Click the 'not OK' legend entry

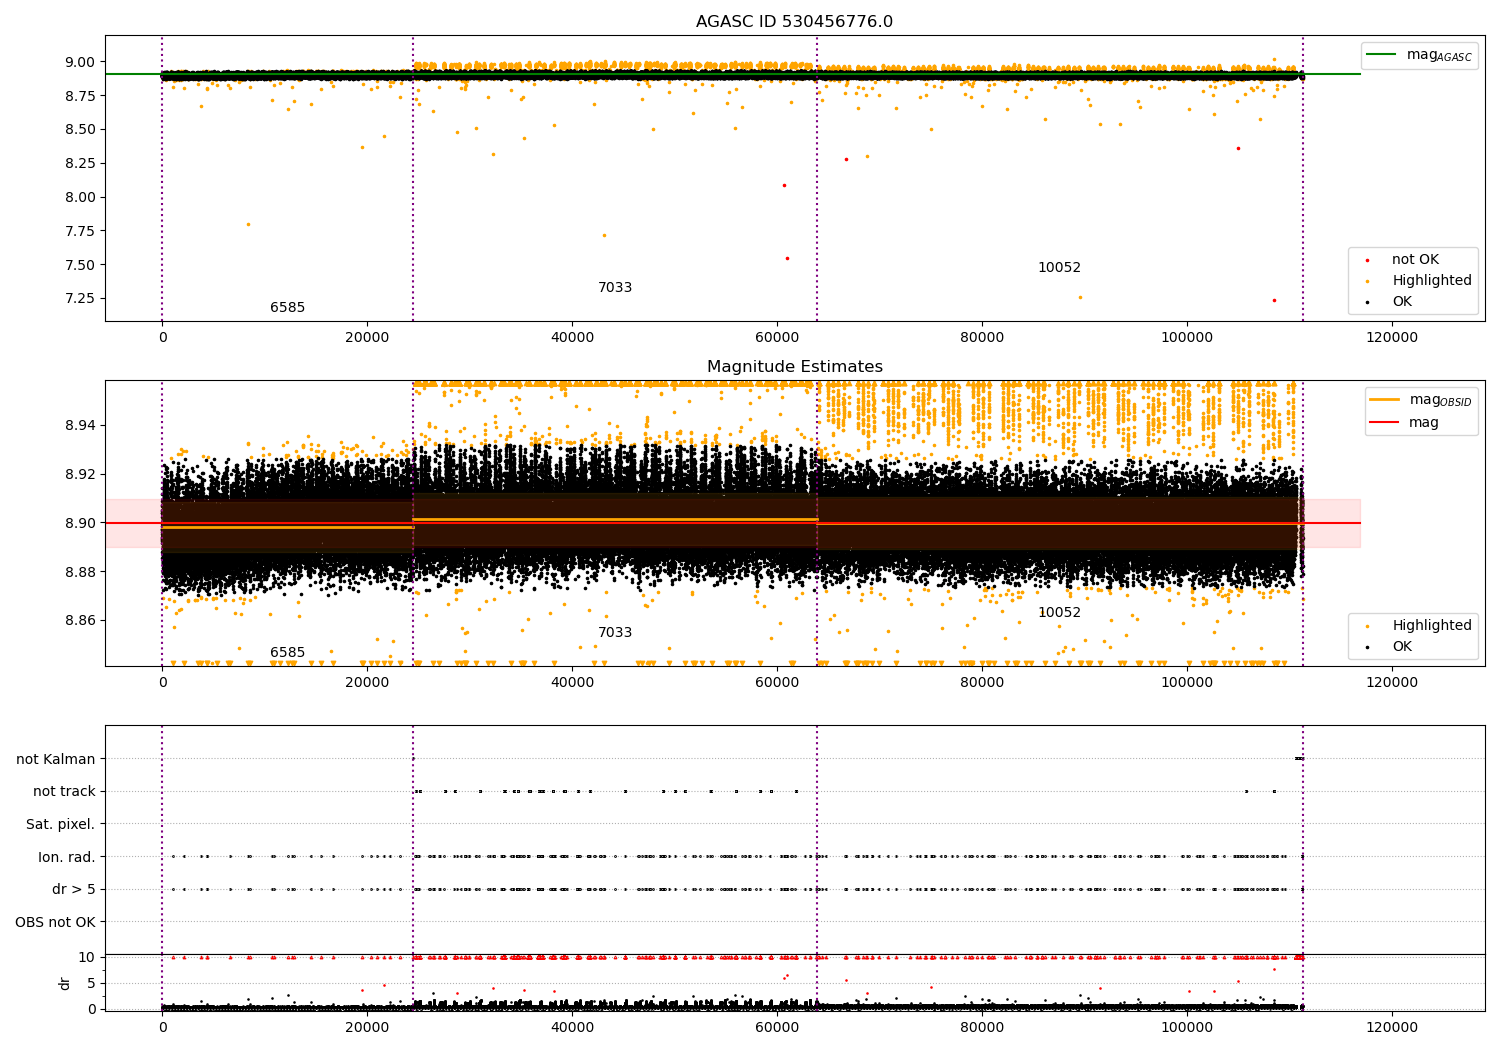1415,260
